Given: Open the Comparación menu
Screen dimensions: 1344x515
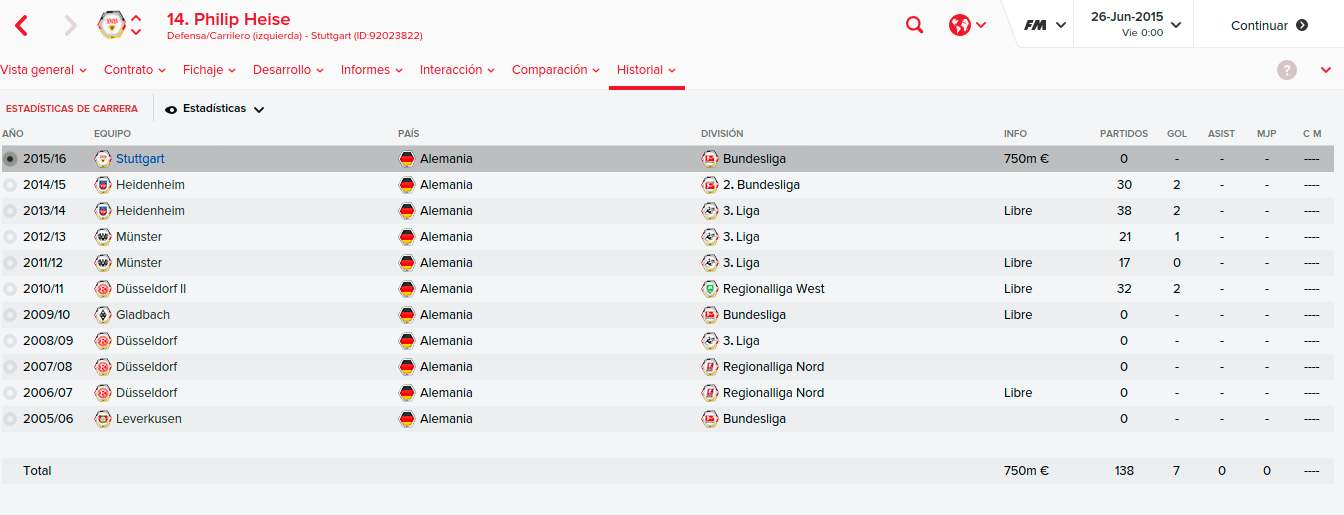Looking at the screenshot, I should [555, 70].
